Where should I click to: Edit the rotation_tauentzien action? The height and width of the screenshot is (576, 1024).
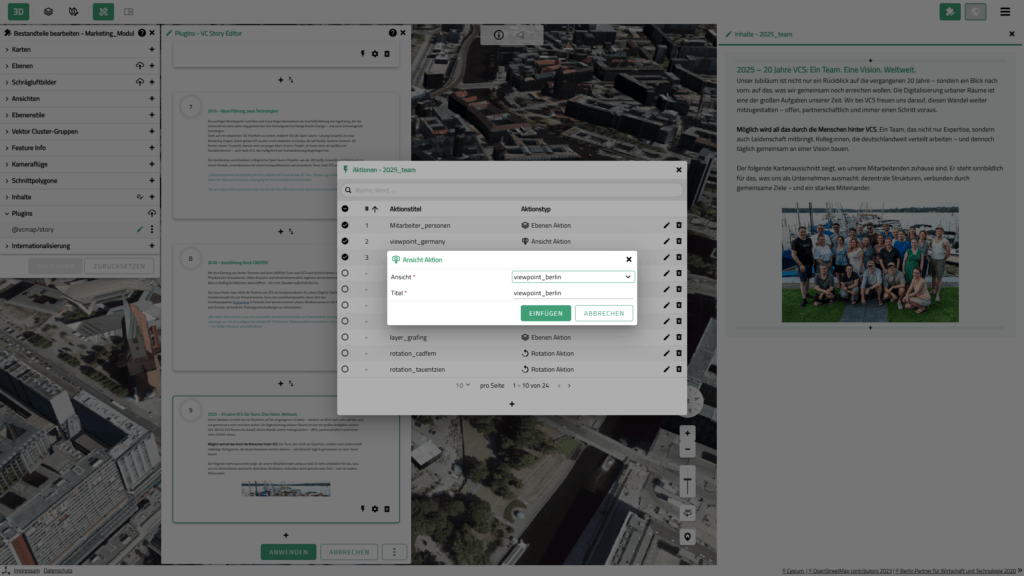tap(666, 370)
